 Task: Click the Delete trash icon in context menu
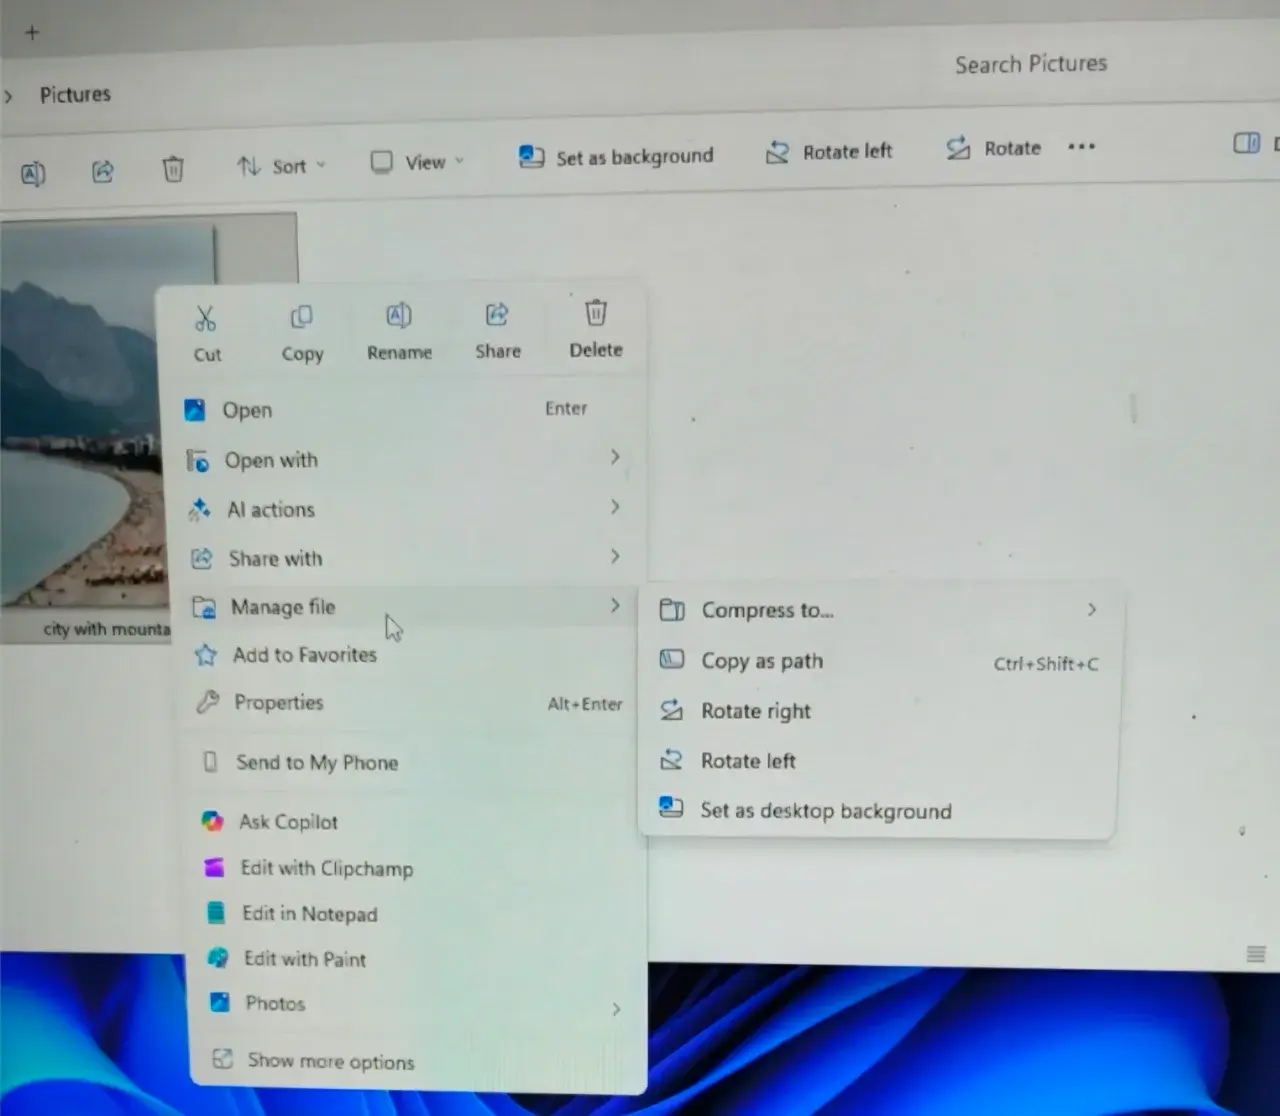pos(596,314)
